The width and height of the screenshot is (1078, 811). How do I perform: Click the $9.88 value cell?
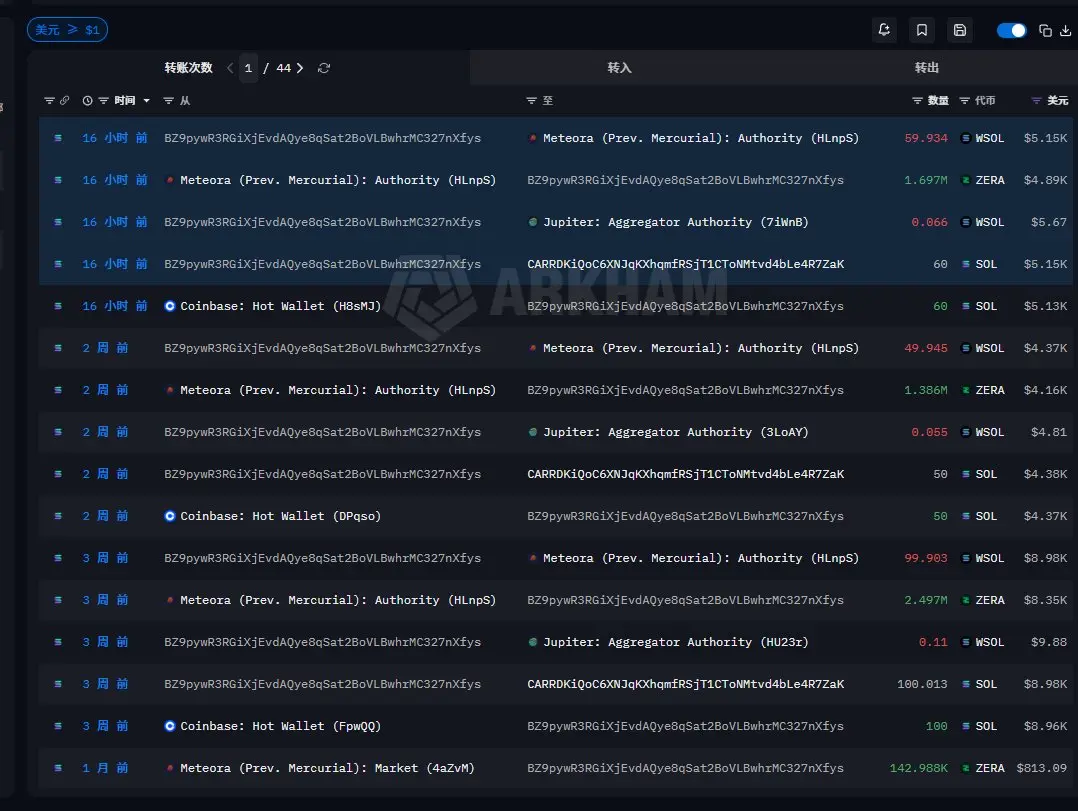1049,642
